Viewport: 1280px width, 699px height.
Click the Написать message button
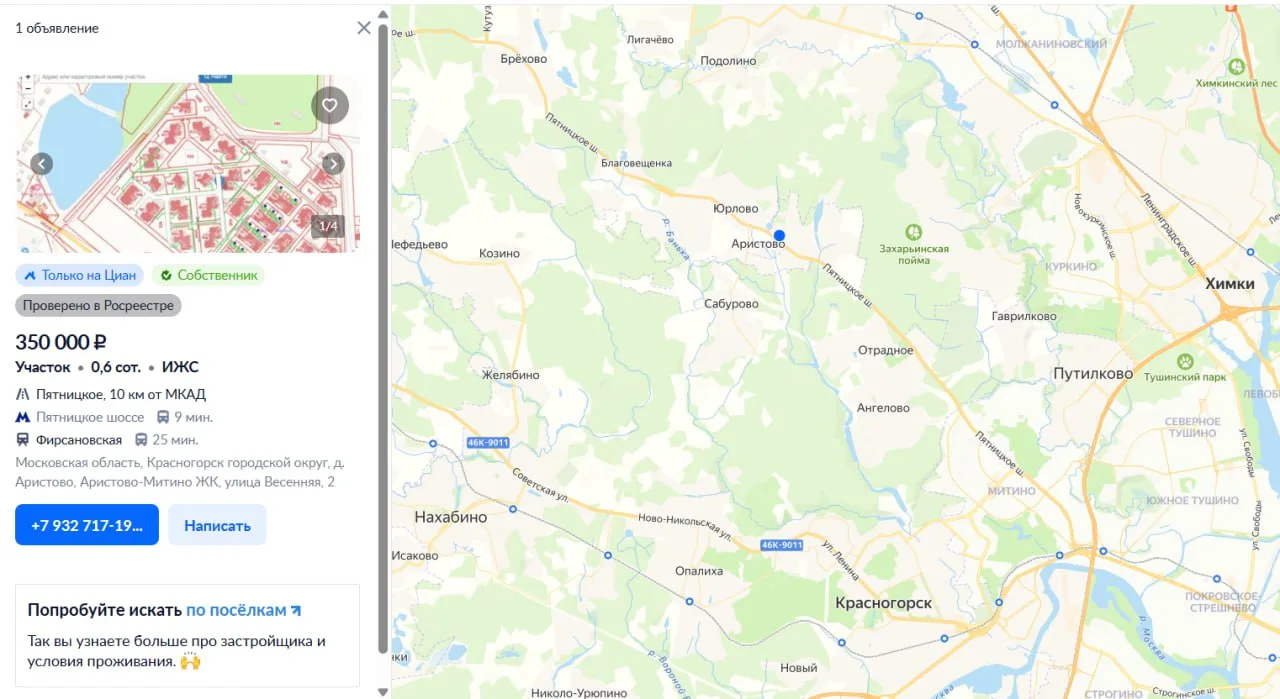coord(217,525)
